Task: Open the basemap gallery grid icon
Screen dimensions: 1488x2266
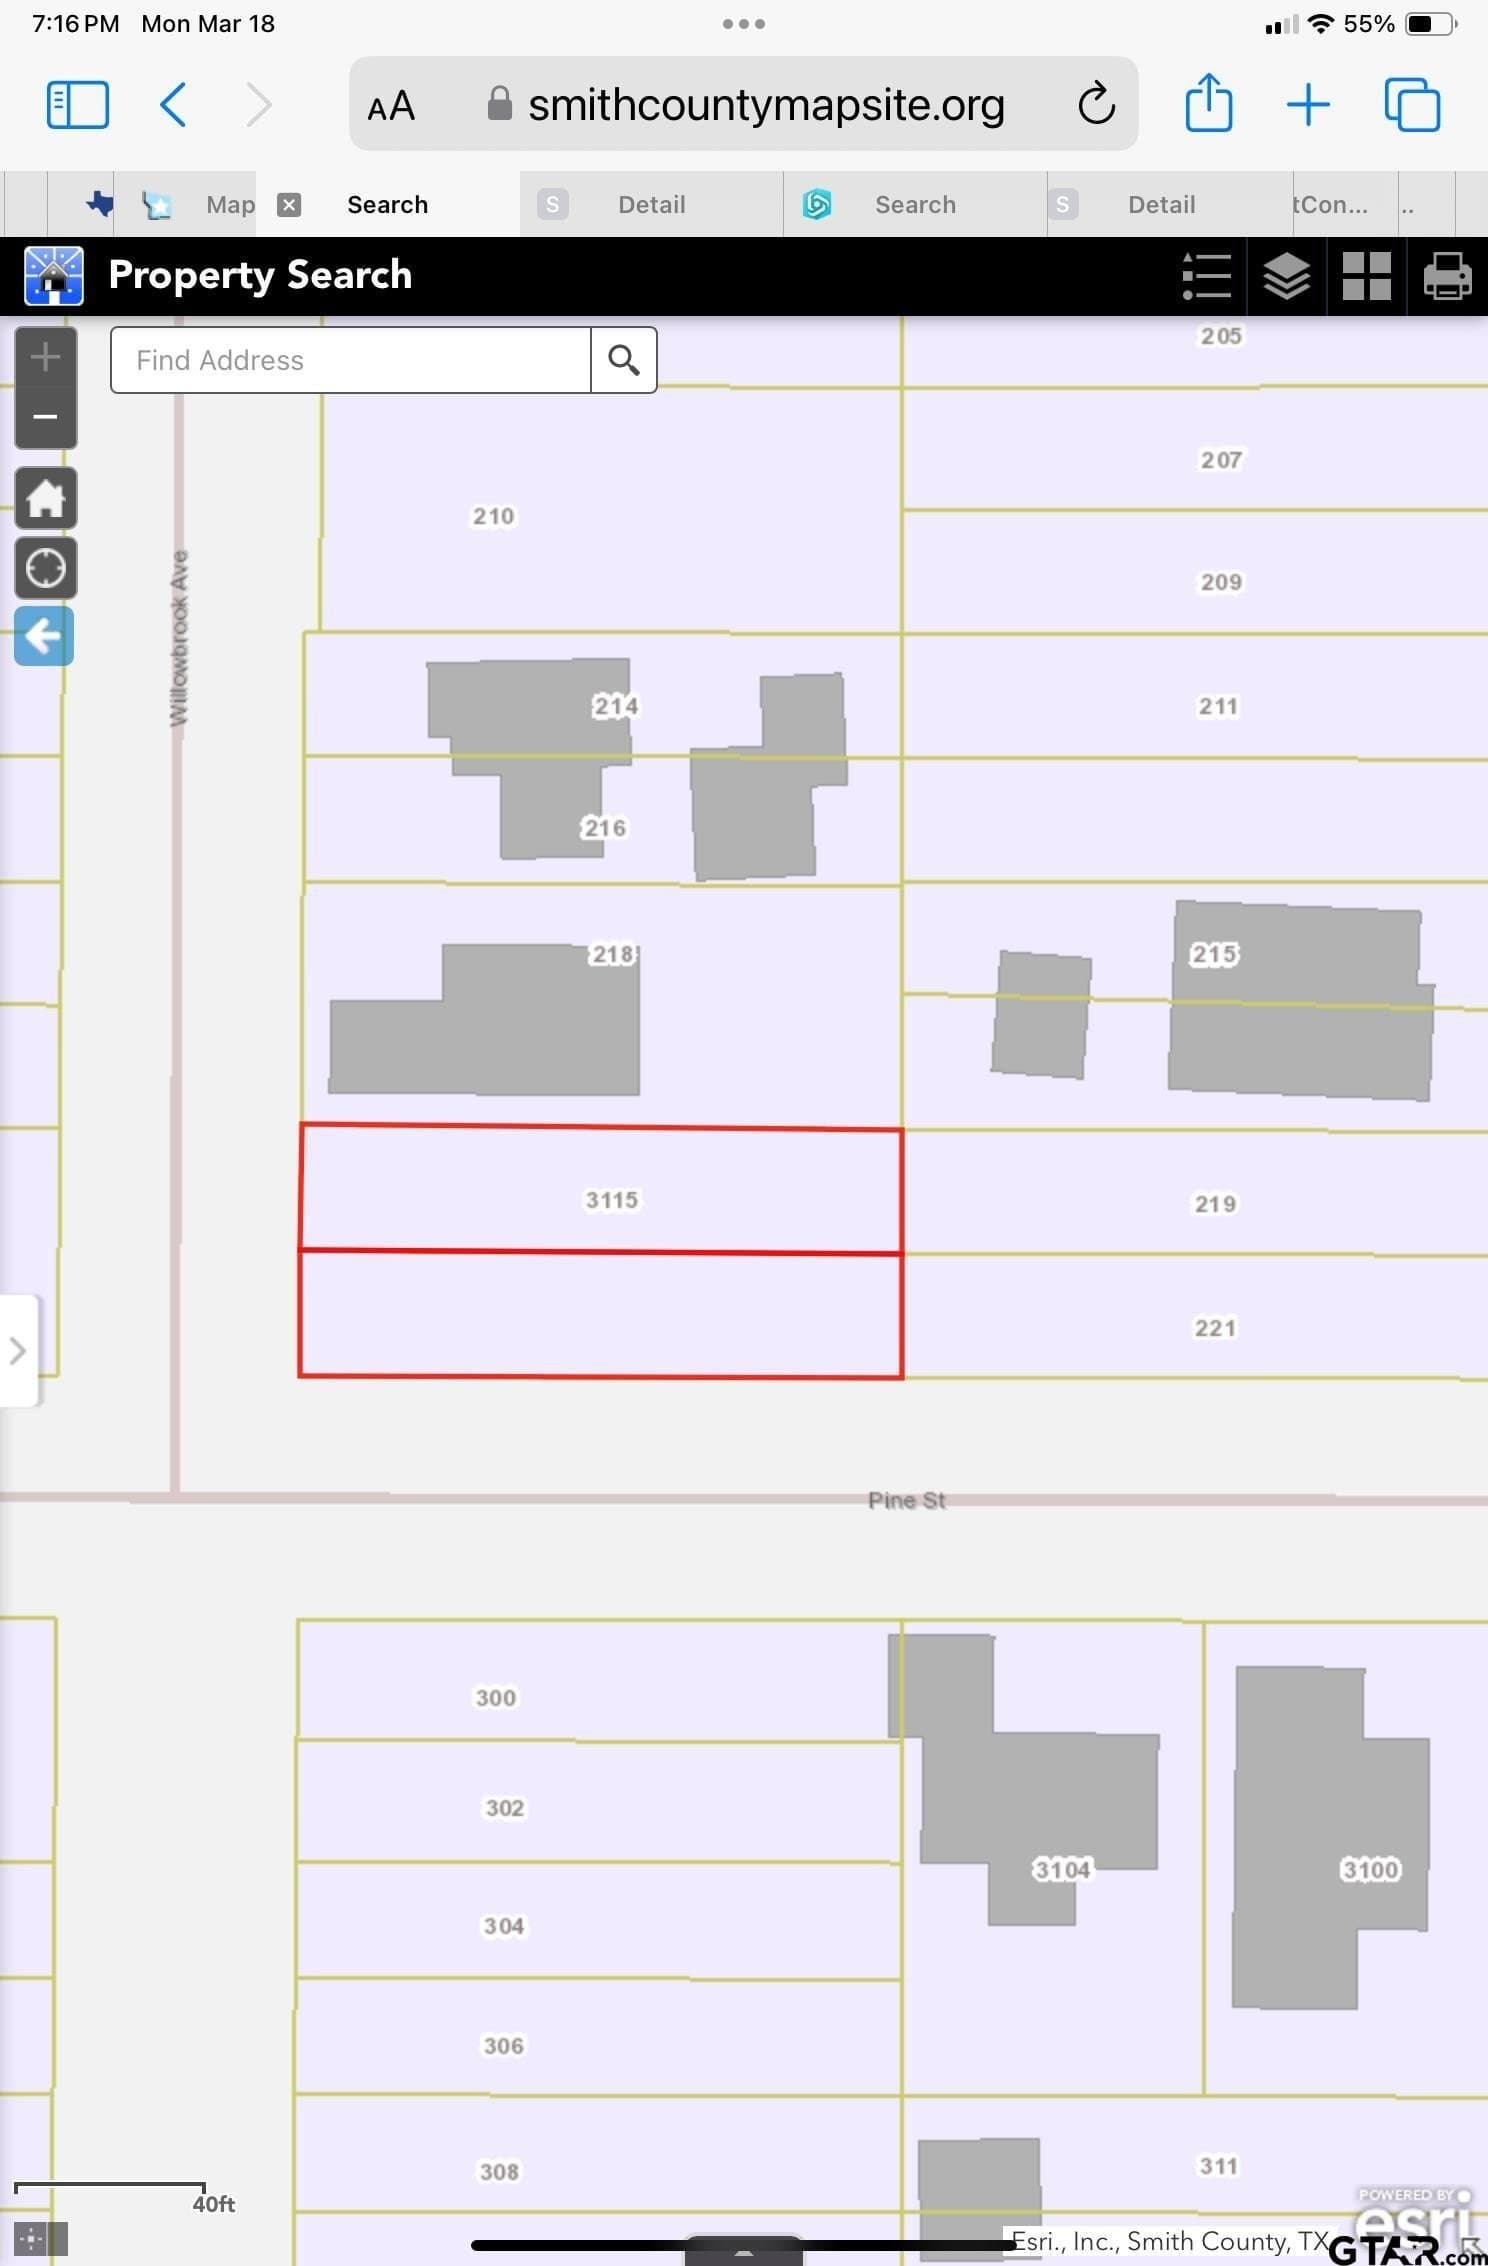Action: pyautogui.click(x=1366, y=276)
